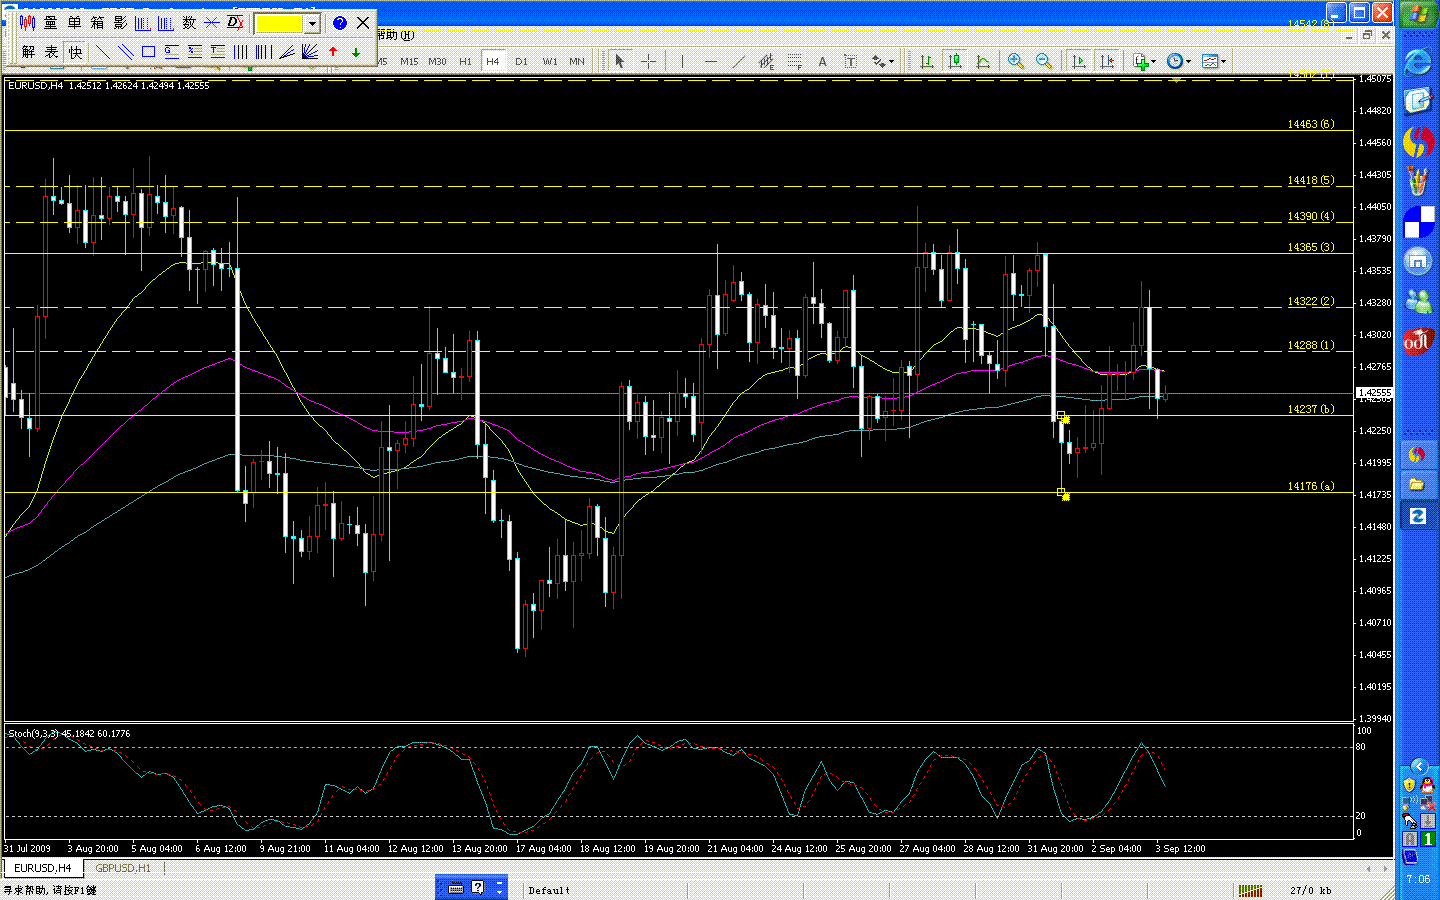Open the arrows and shapes dropdown
The image size is (1440, 900).
(x=883, y=62)
